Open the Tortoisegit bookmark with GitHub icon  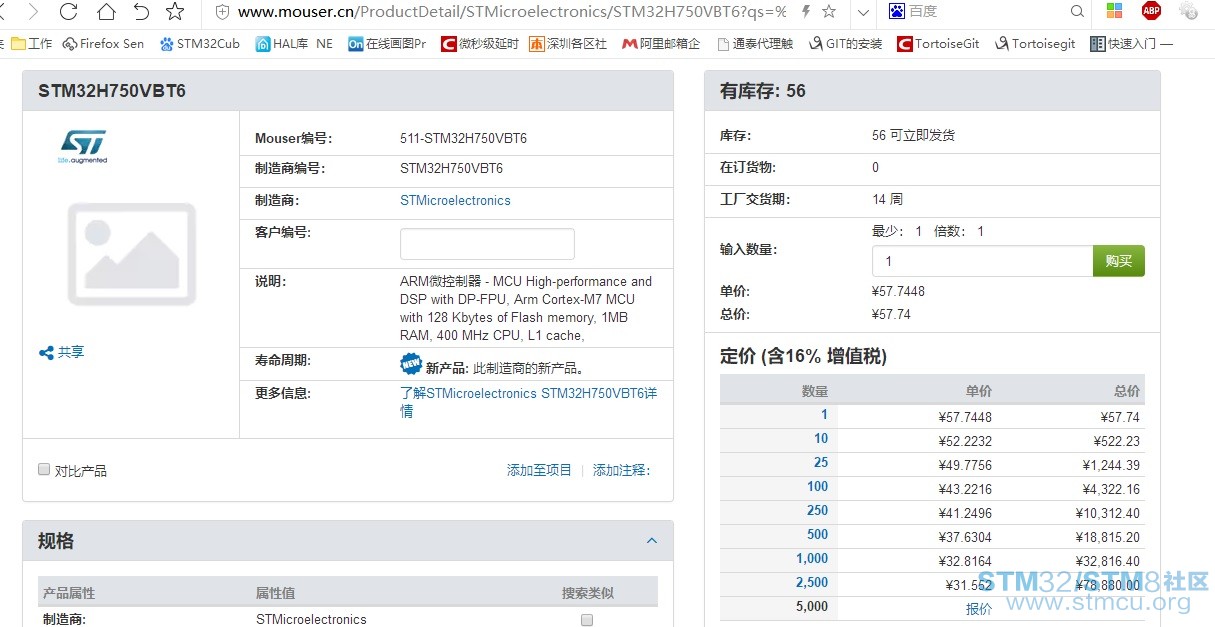tap(1035, 44)
